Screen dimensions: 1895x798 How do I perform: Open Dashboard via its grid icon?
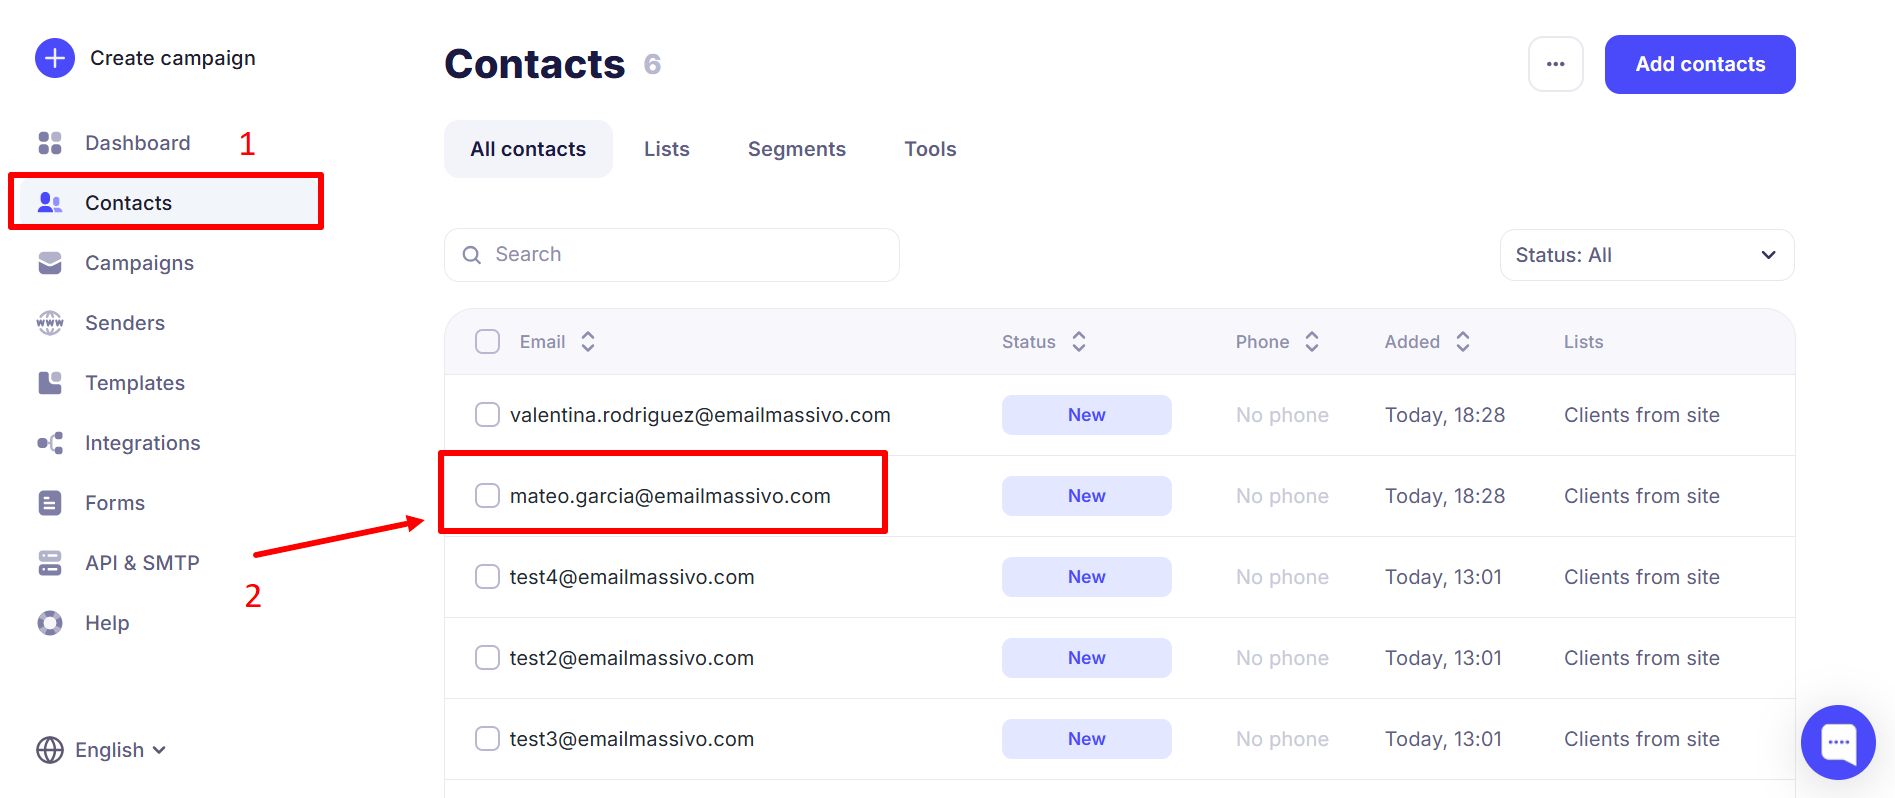click(x=50, y=143)
